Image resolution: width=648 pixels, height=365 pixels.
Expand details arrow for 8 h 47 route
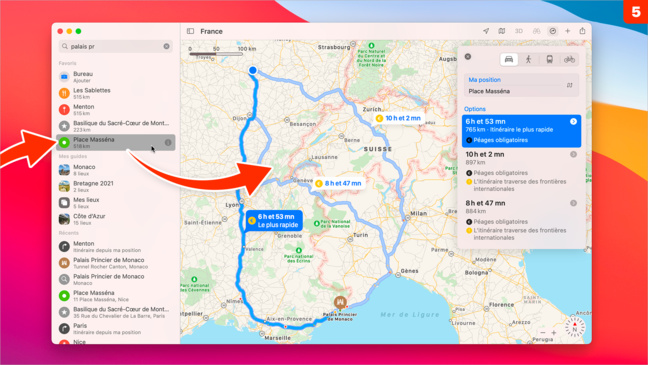573,203
